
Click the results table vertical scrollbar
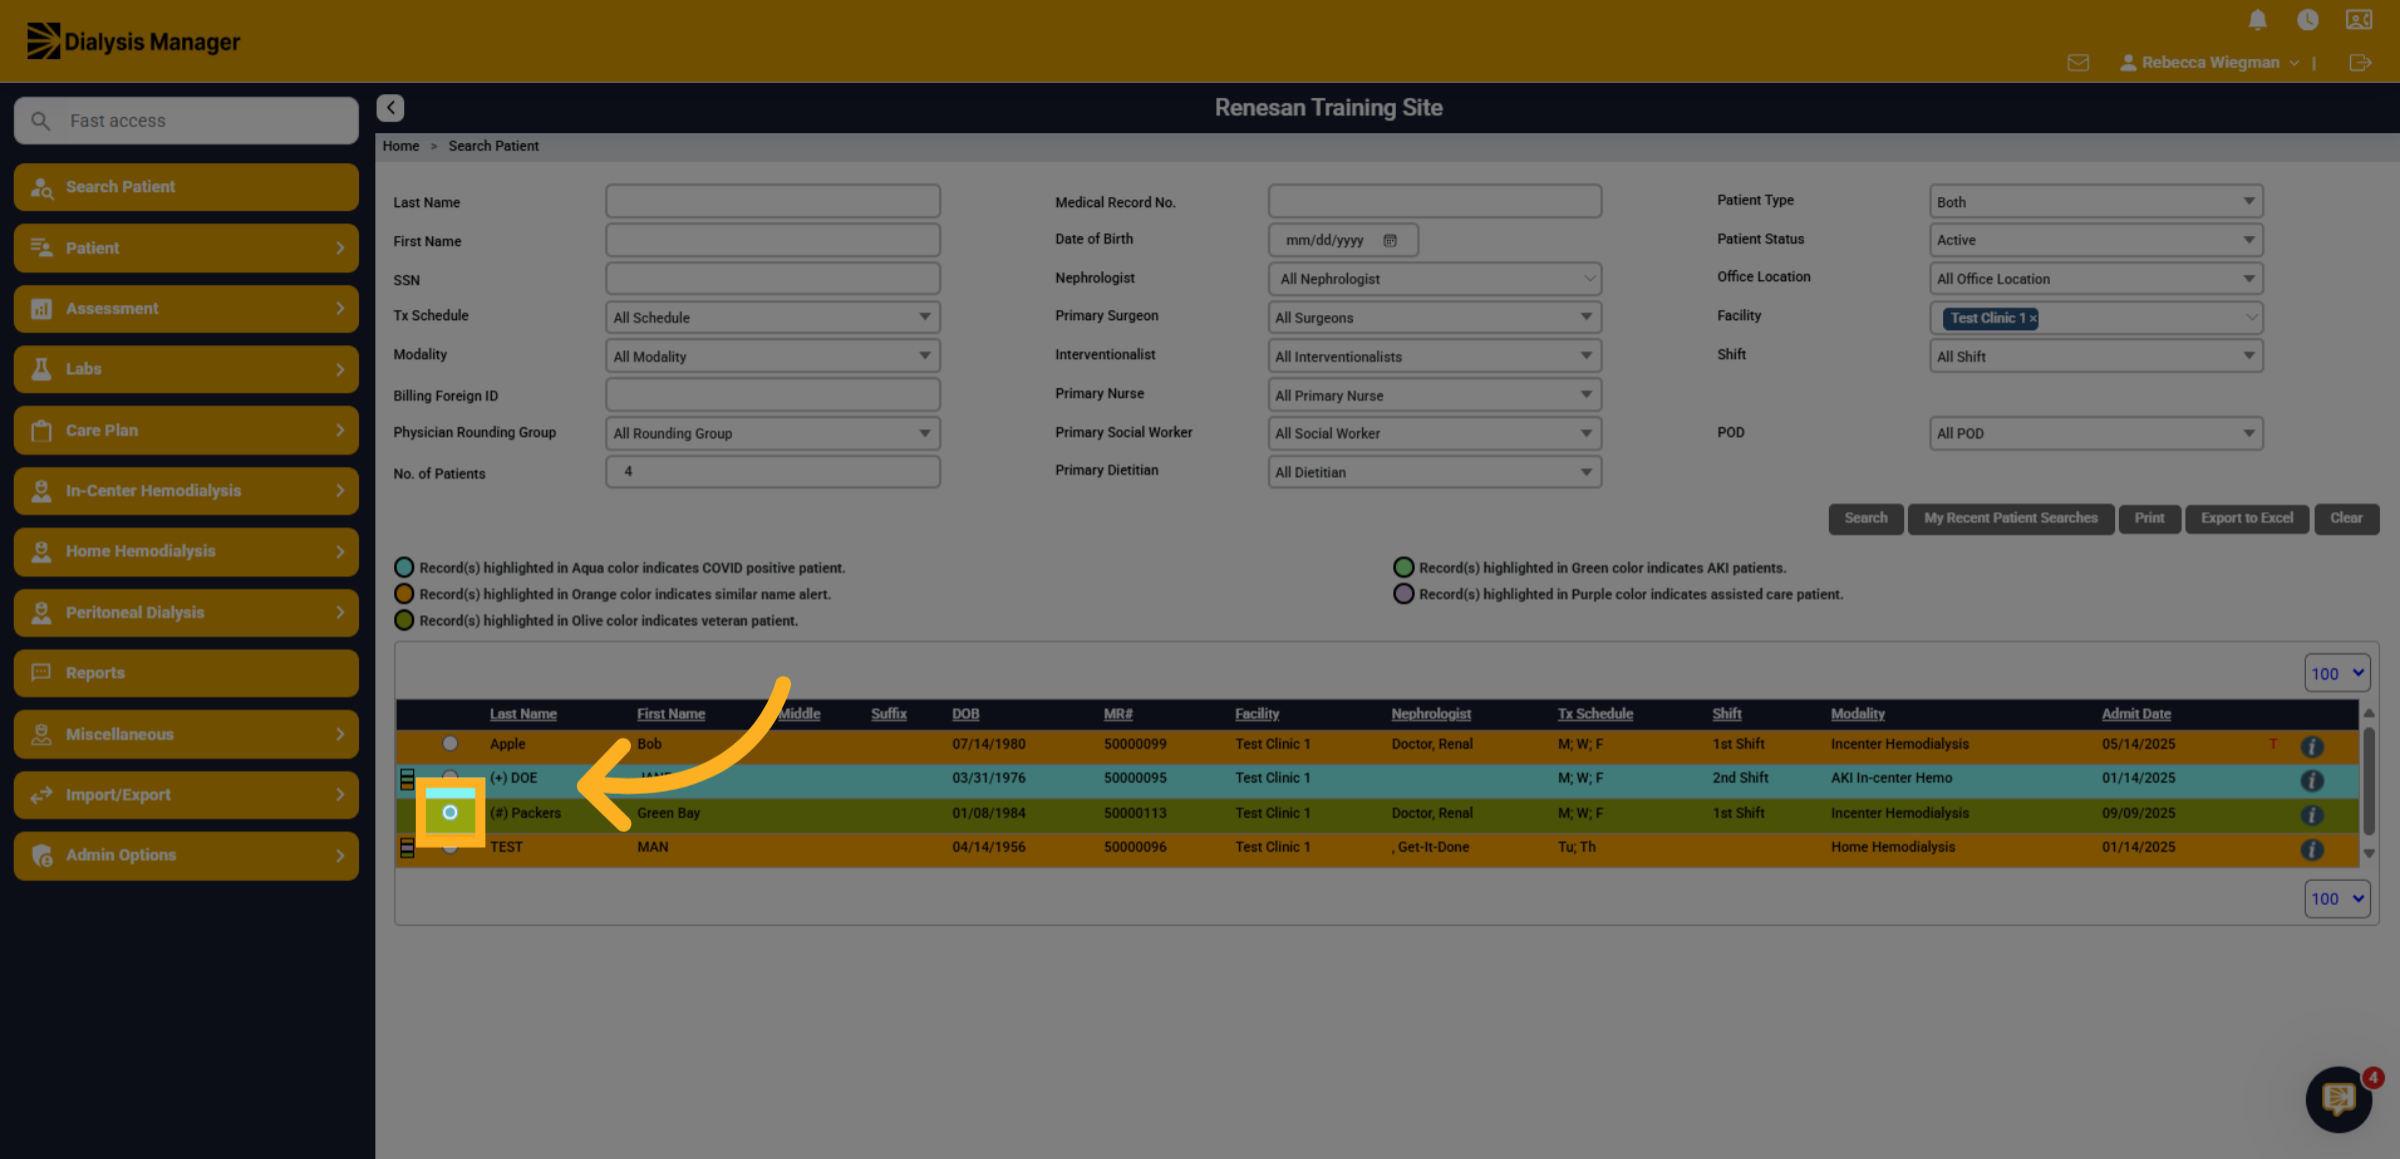pyautogui.click(x=2368, y=782)
